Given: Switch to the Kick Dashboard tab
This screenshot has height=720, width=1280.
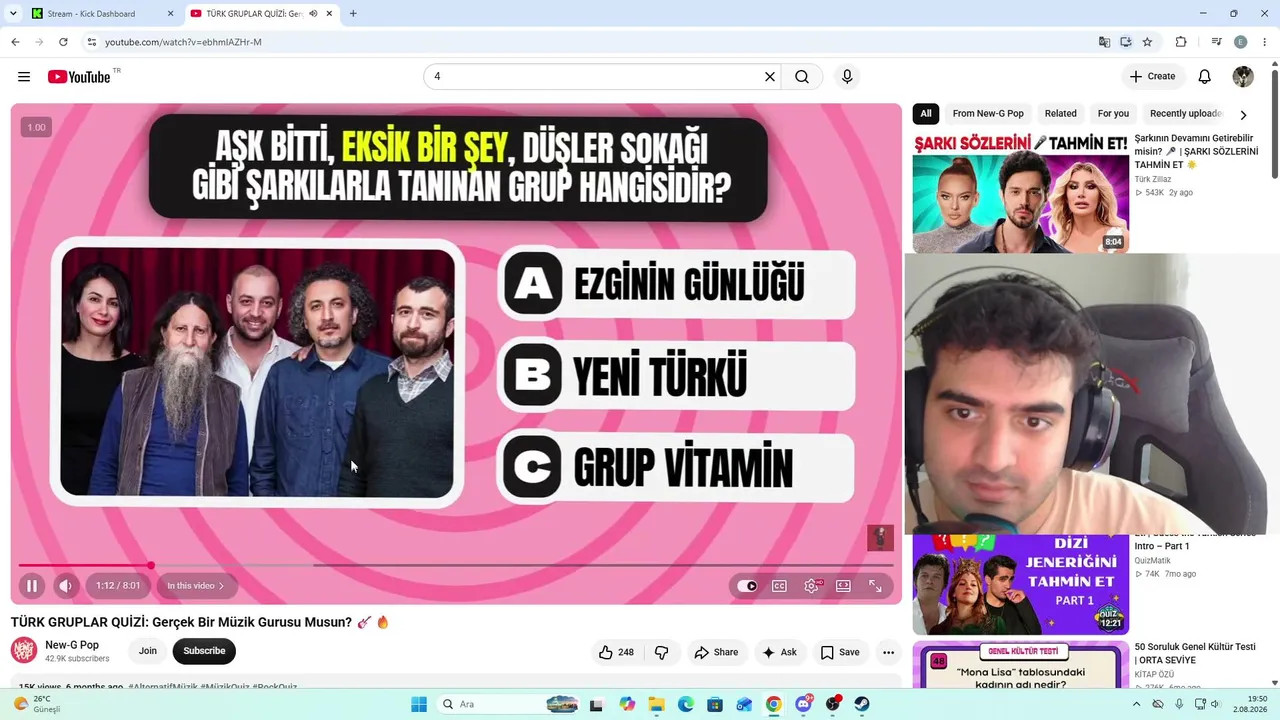Looking at the screenshot, I should pyautogui.click(x=99, y=14).
